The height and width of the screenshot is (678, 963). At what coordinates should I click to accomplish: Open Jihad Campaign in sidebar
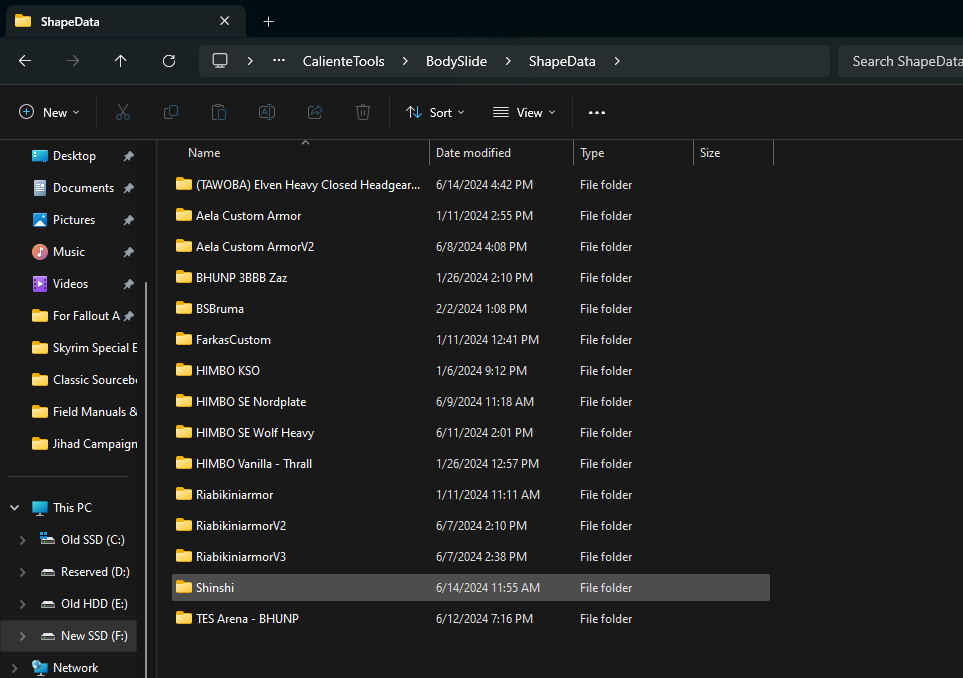84,443
